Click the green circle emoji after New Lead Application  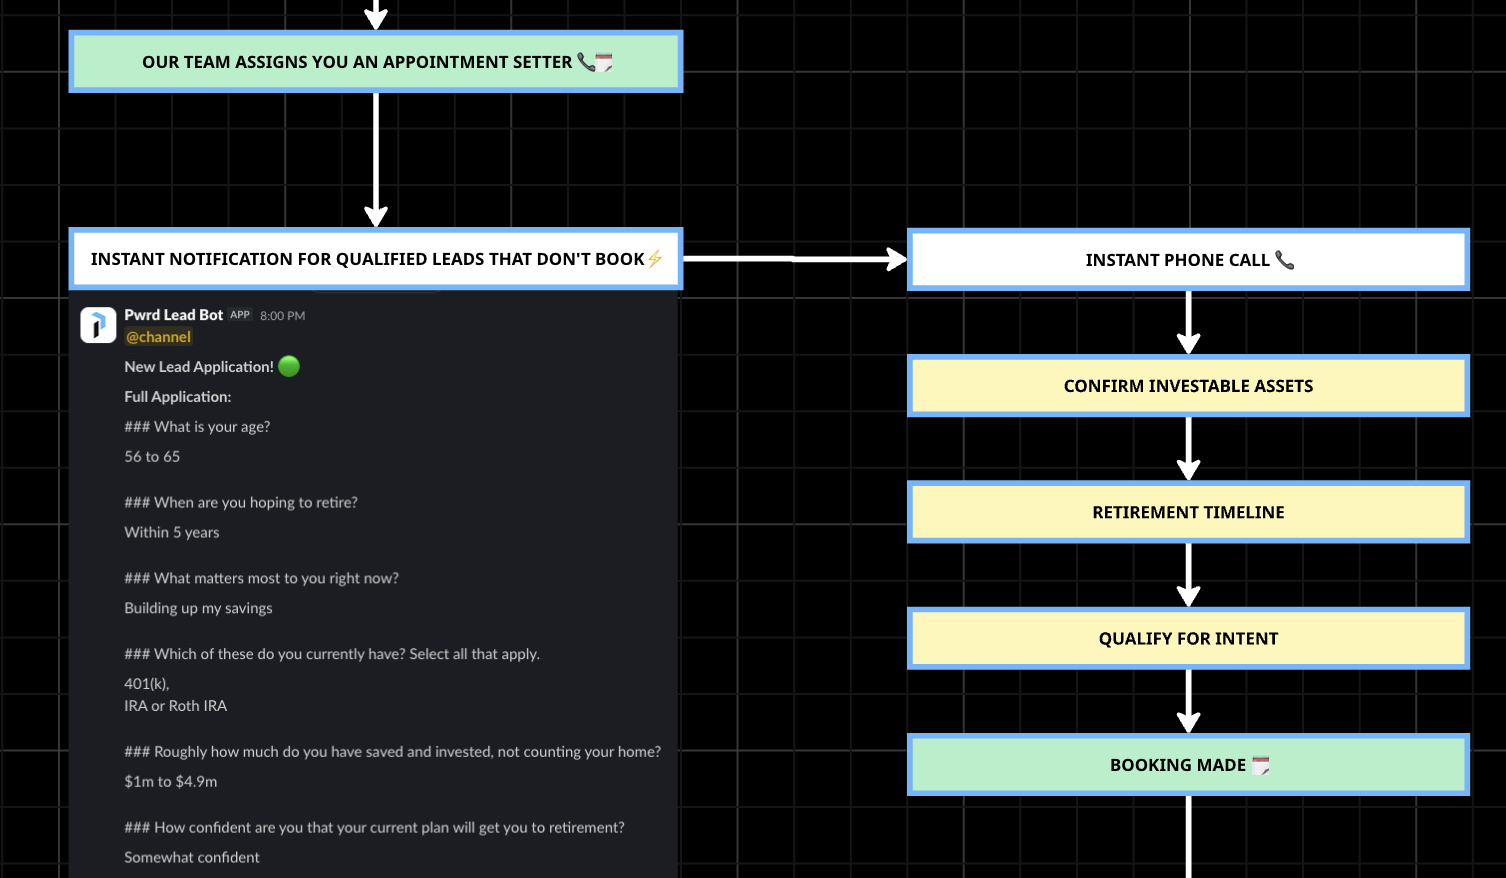[x=289, y=367]
